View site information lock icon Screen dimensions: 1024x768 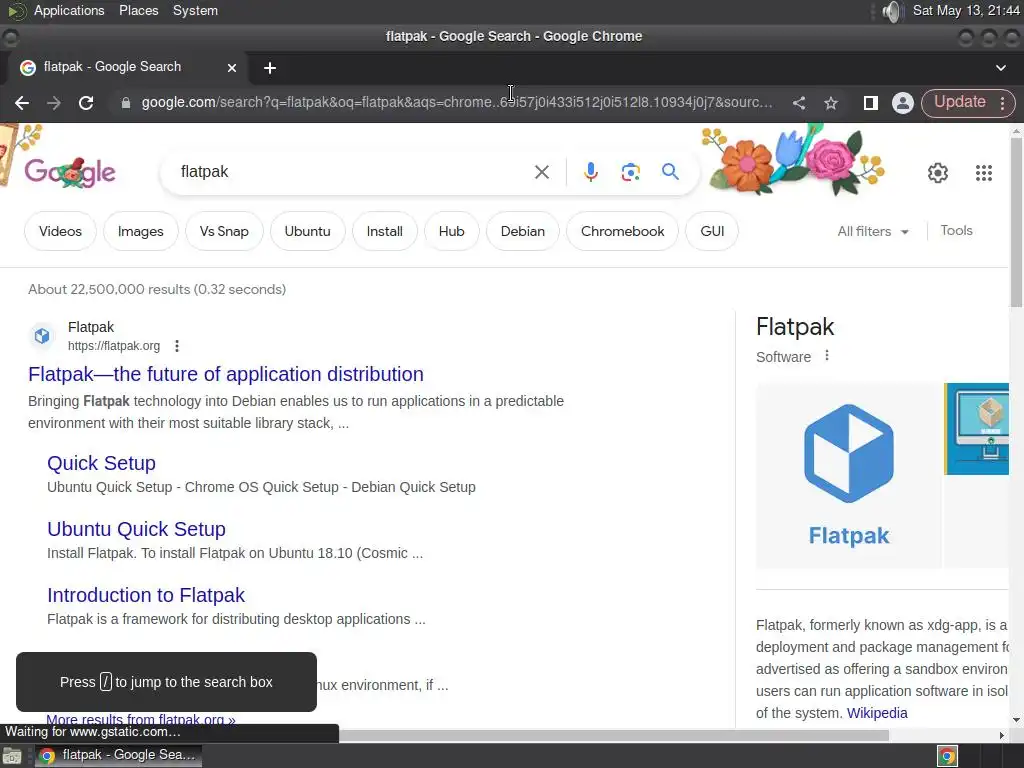125,103
